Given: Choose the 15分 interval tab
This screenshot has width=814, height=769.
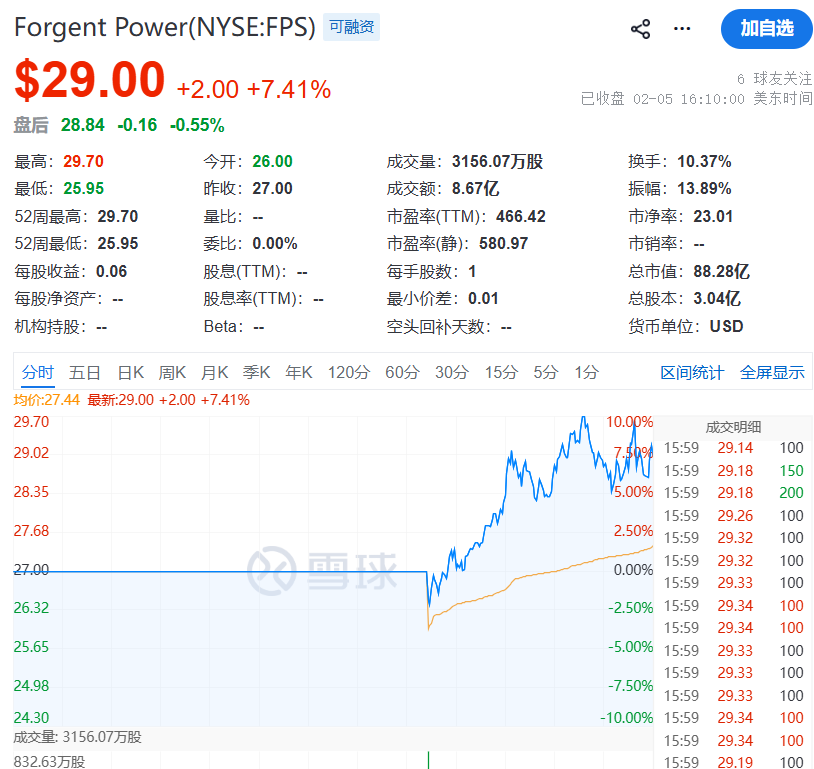Looking at the screenshot, I should coord(501,373).
